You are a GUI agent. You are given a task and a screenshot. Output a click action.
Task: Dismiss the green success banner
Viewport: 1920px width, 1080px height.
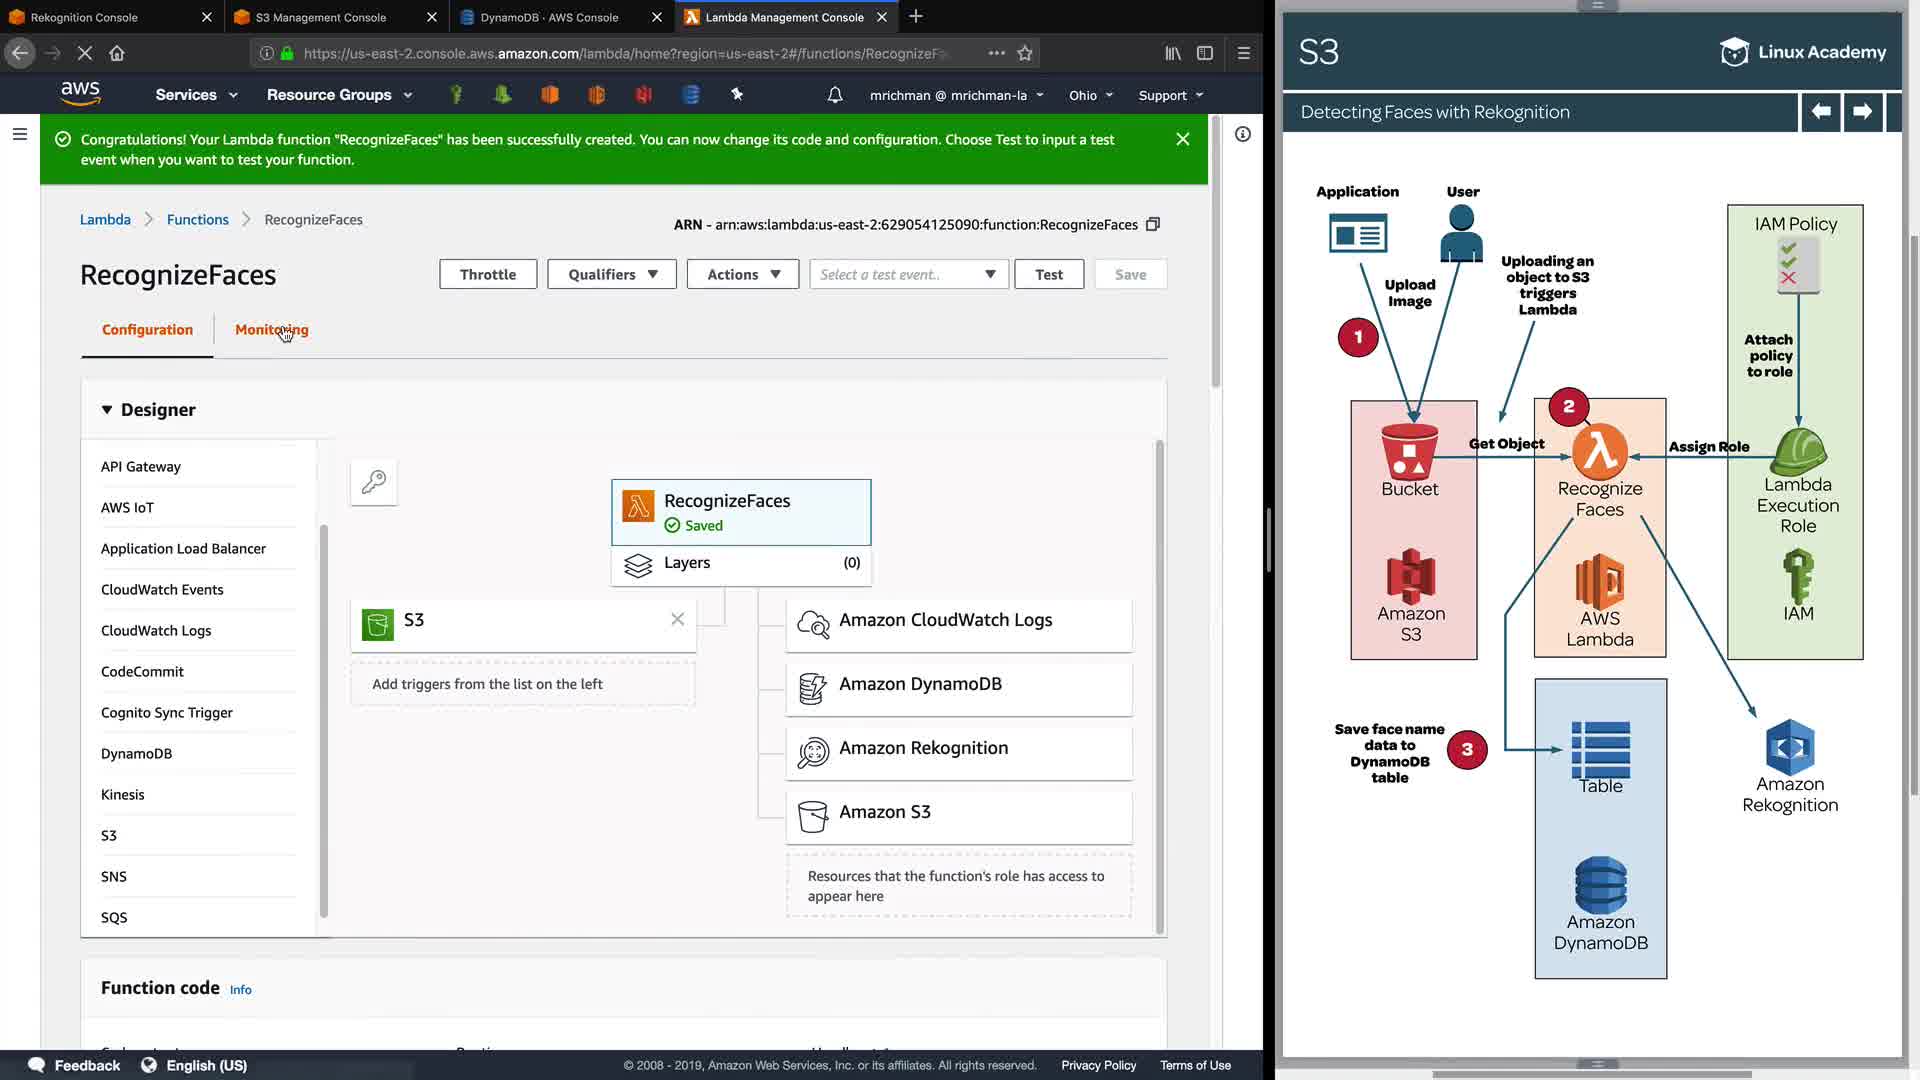1183,139
